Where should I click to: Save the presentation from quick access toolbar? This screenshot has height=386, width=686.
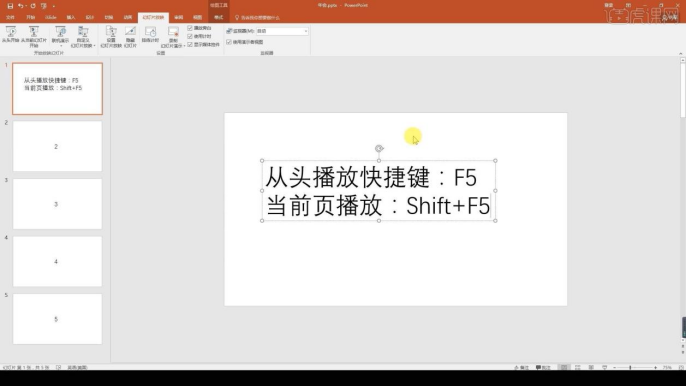tap(10, 6)
